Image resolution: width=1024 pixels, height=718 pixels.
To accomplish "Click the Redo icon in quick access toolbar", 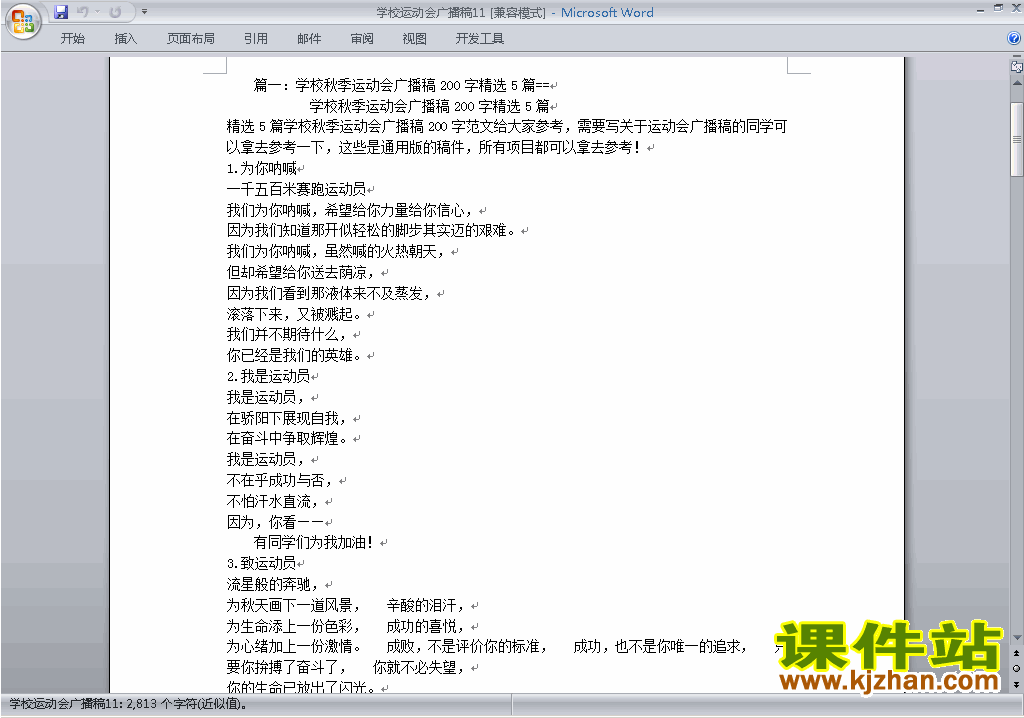I will 116,12.
